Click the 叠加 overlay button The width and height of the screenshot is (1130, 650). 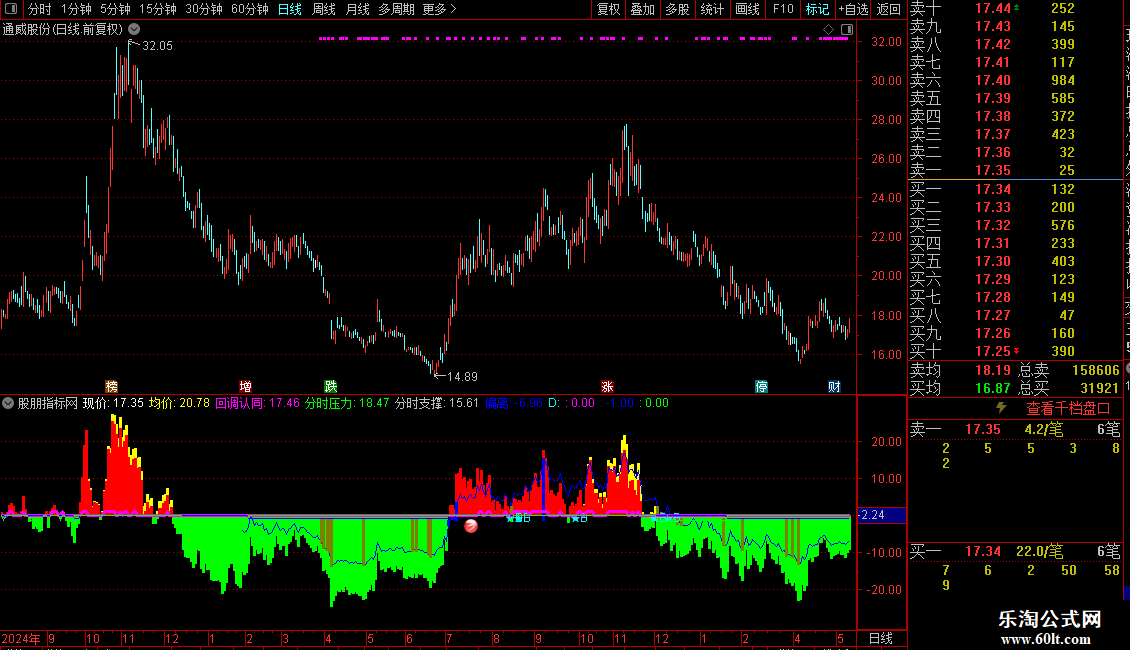coord(643,9)
